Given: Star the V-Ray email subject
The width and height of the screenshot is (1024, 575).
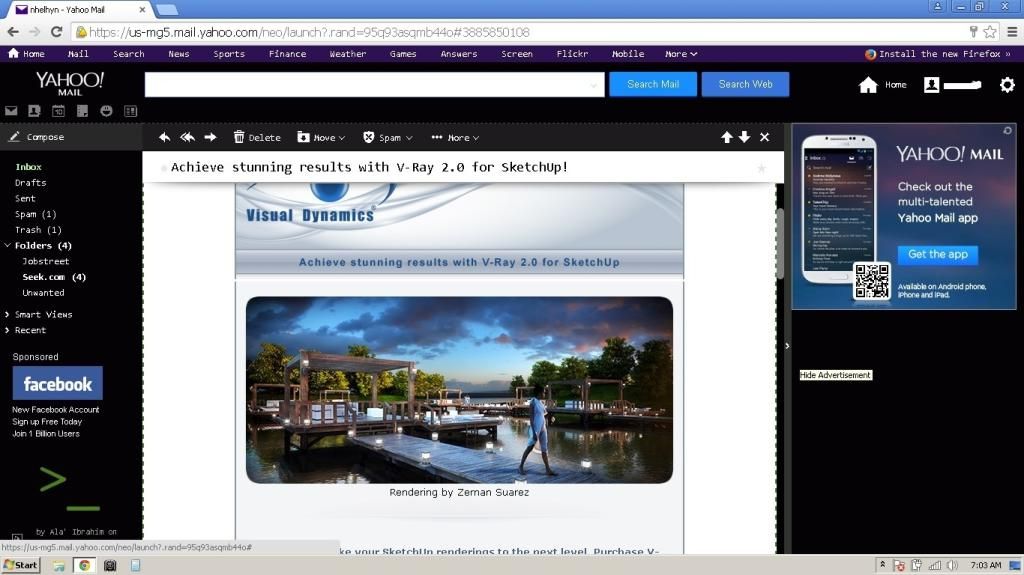Looking at the screenshot, I should coord(761,168).
